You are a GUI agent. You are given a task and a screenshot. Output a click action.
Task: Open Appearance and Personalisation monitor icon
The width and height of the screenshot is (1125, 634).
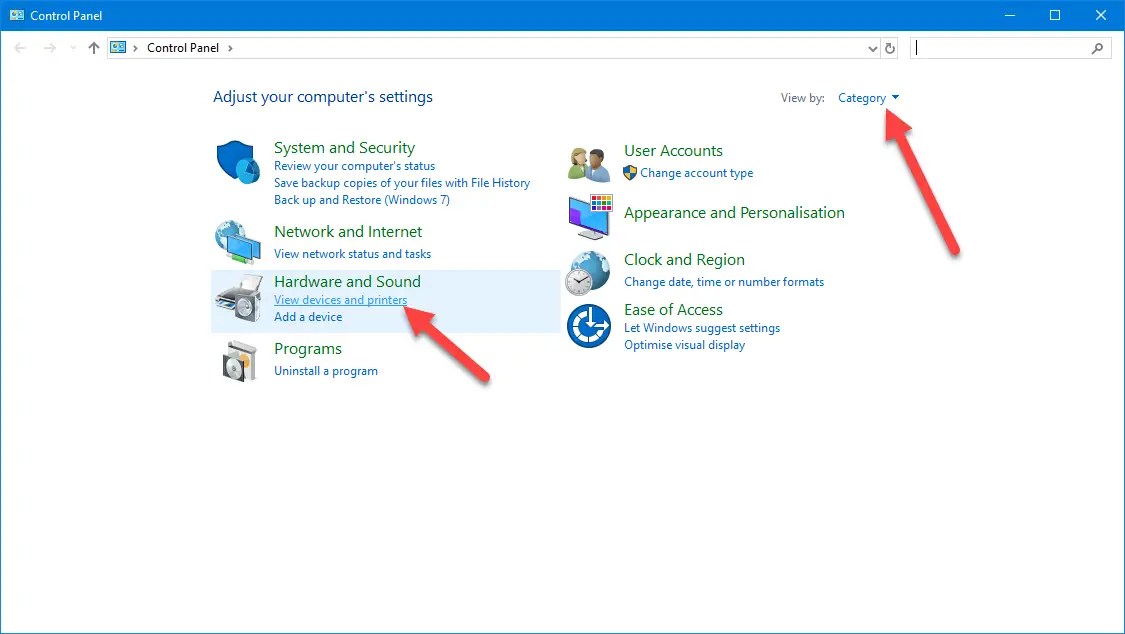pos(589,217)
